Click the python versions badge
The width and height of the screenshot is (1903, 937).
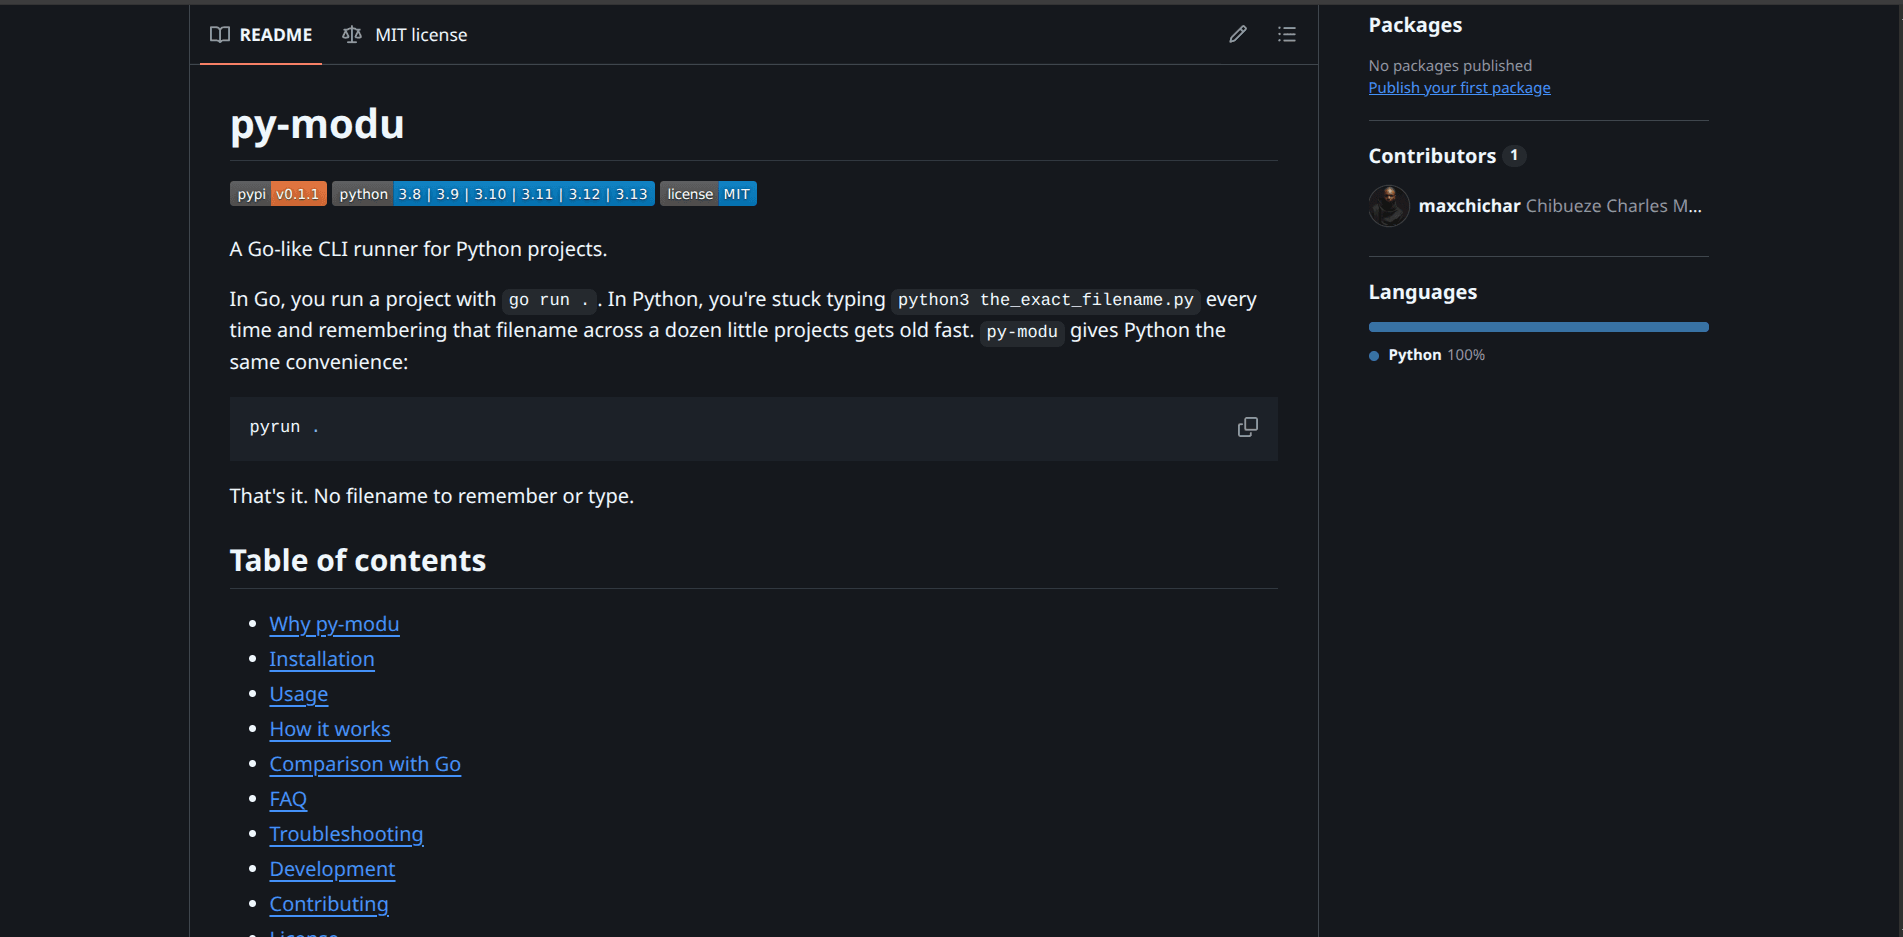(493, 194)
